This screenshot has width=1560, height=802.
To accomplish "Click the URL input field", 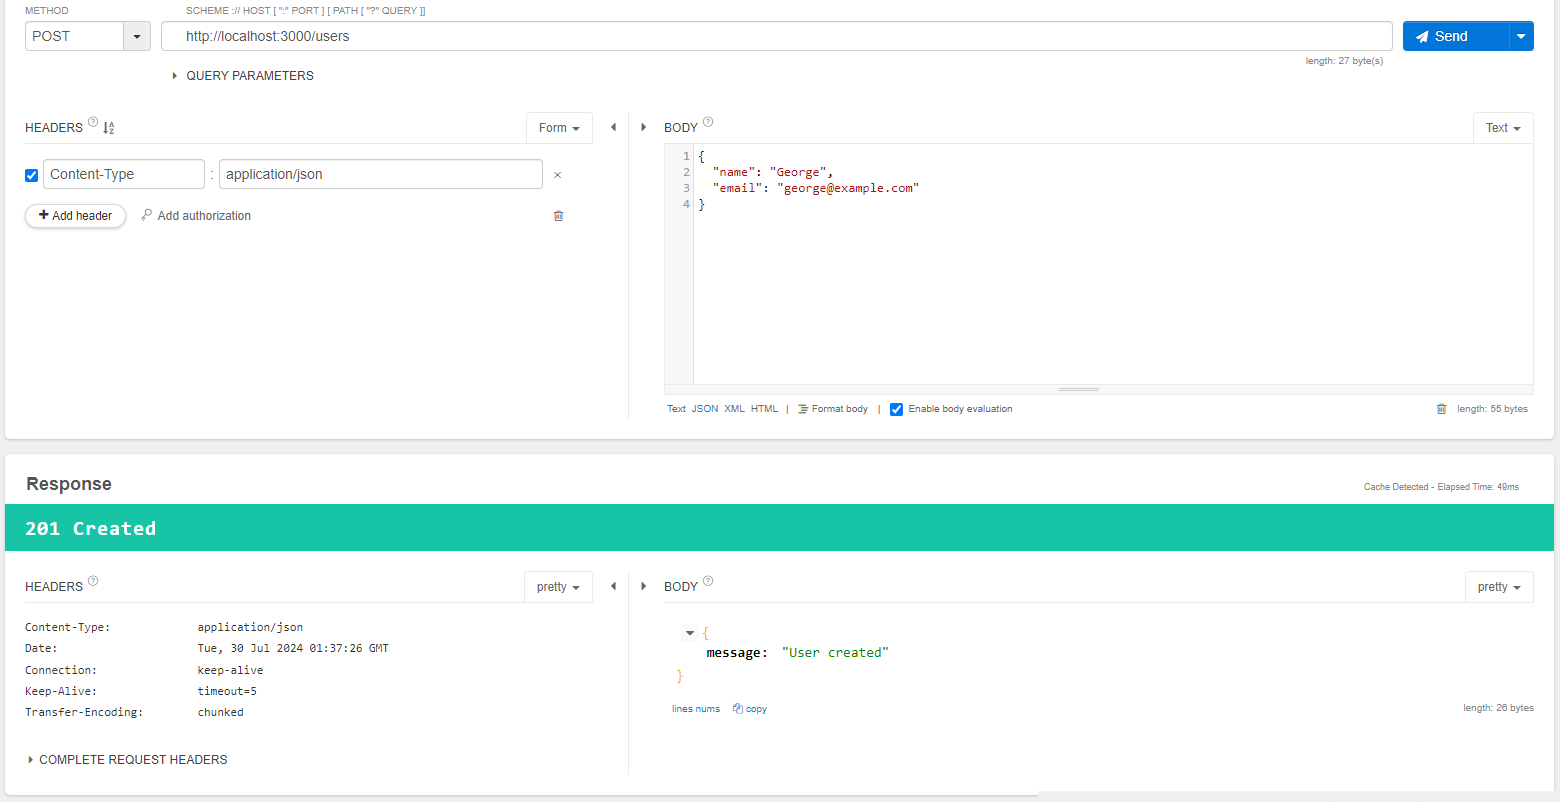I will coord(776,36).
